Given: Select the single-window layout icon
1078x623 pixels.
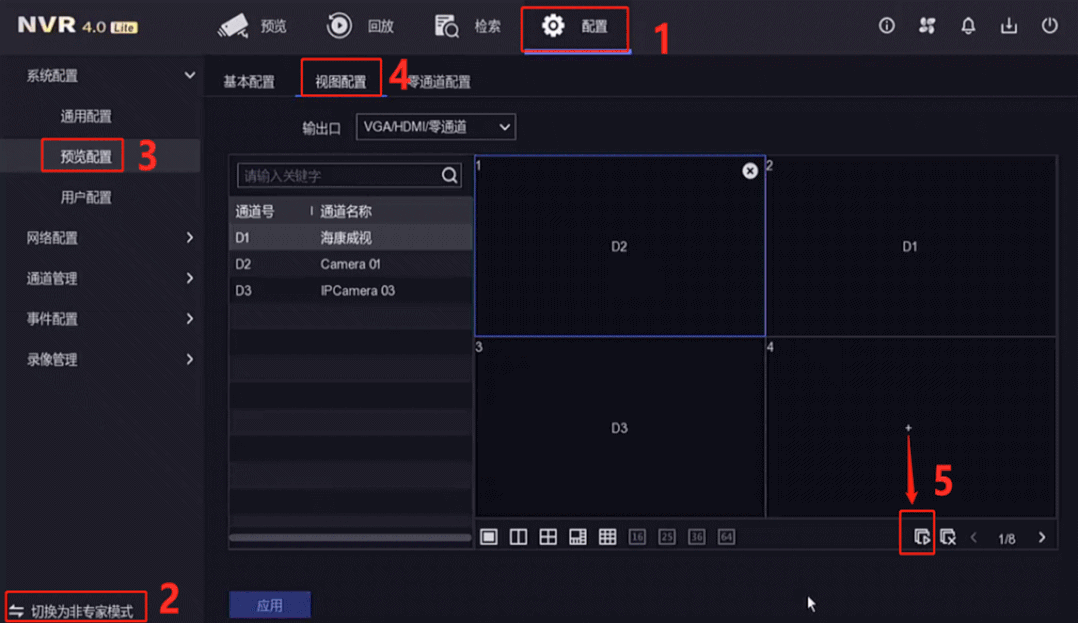Looking at the screenshot, I should [489, 536].
